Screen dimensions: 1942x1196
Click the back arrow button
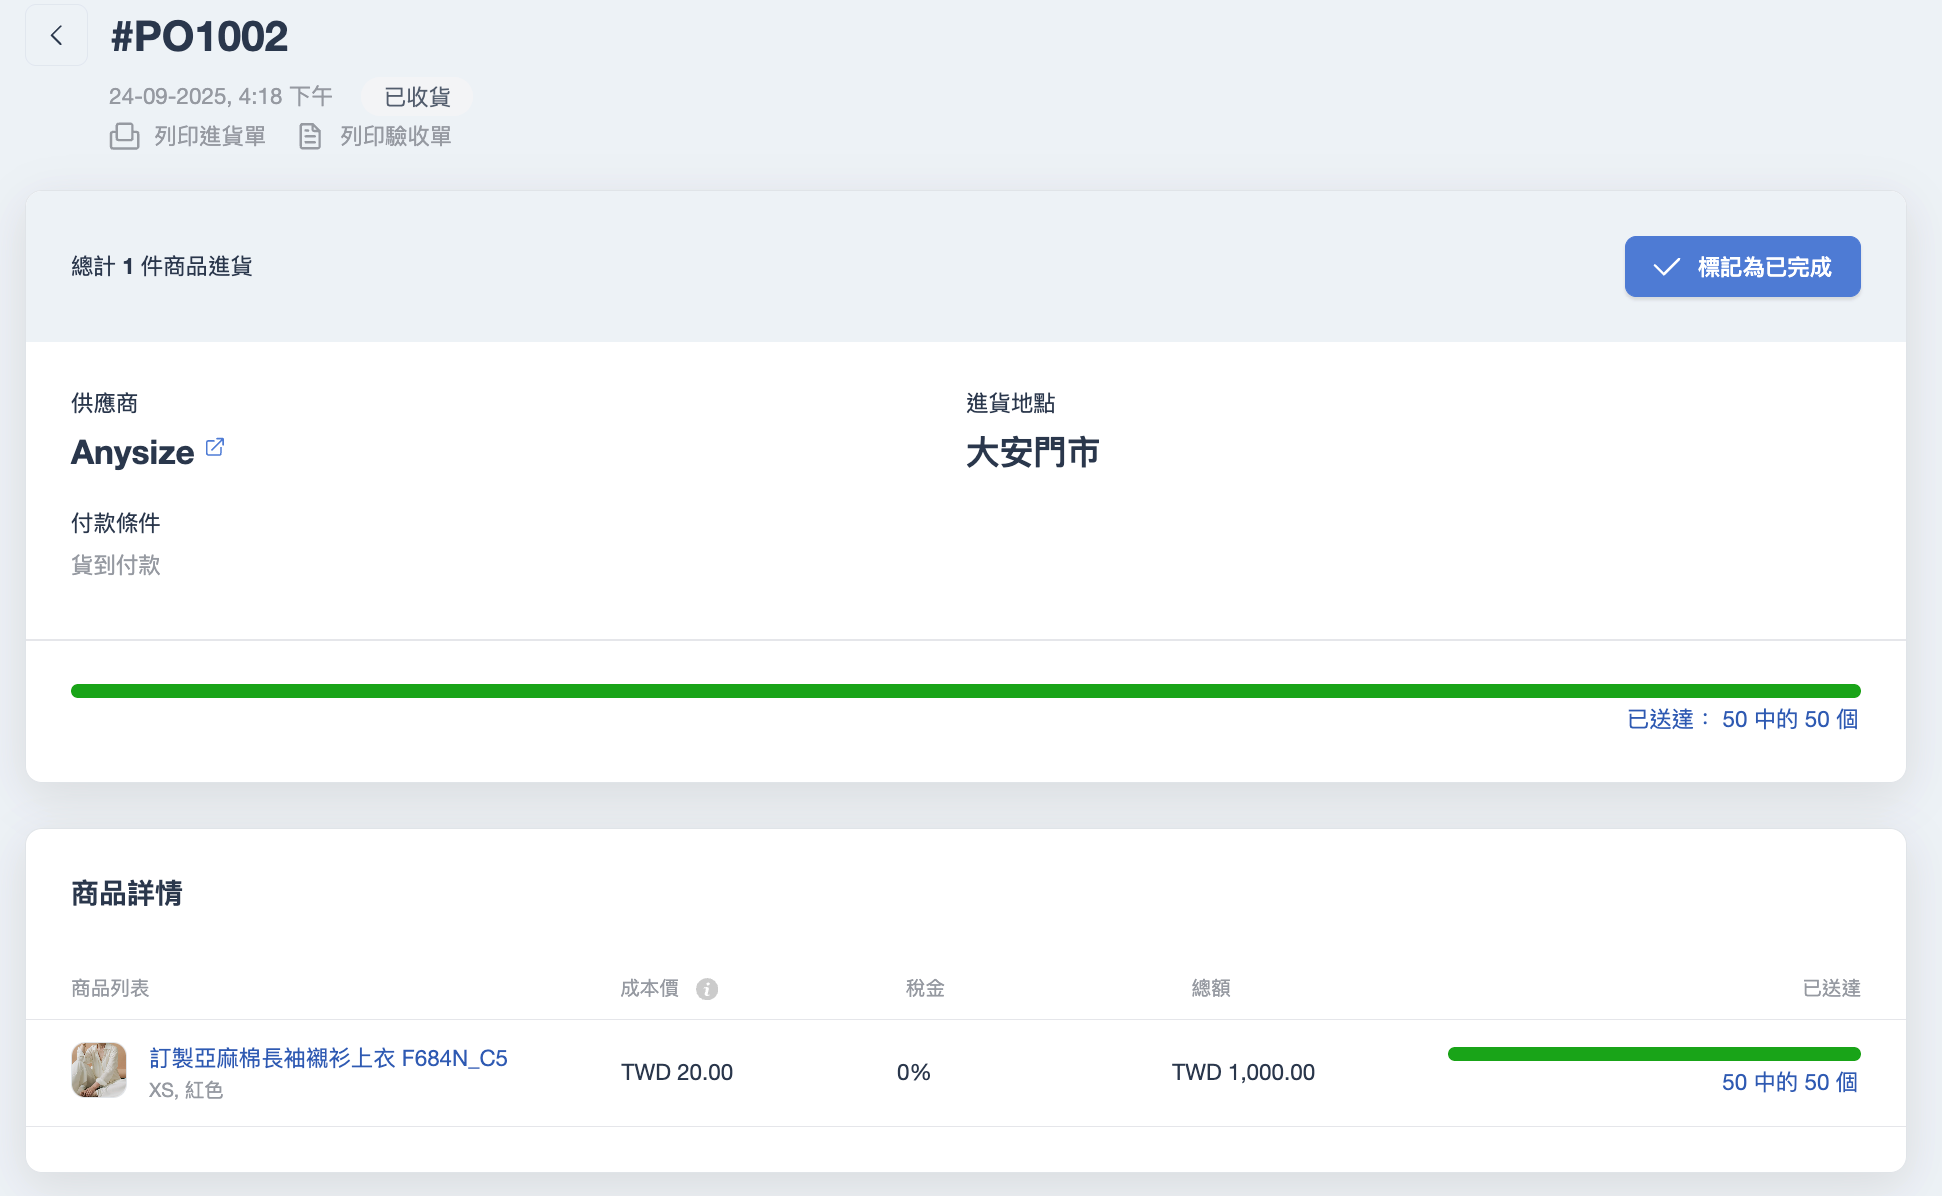(x=56, y=36)
